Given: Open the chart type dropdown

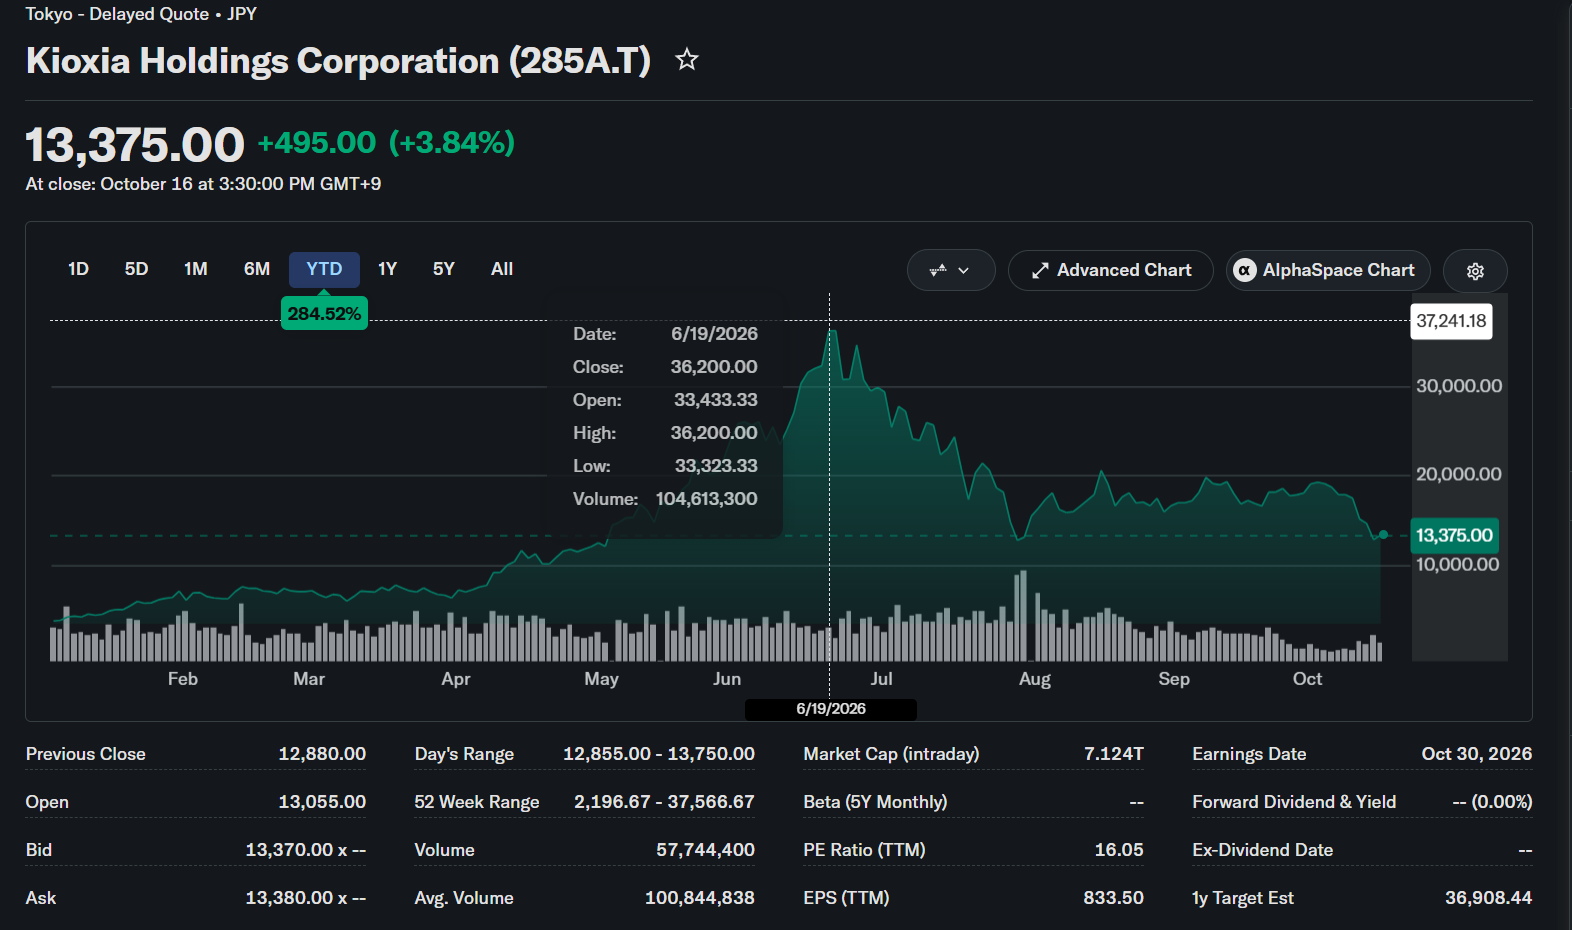Looking at the screenshot, I should [x=951, y=270].
